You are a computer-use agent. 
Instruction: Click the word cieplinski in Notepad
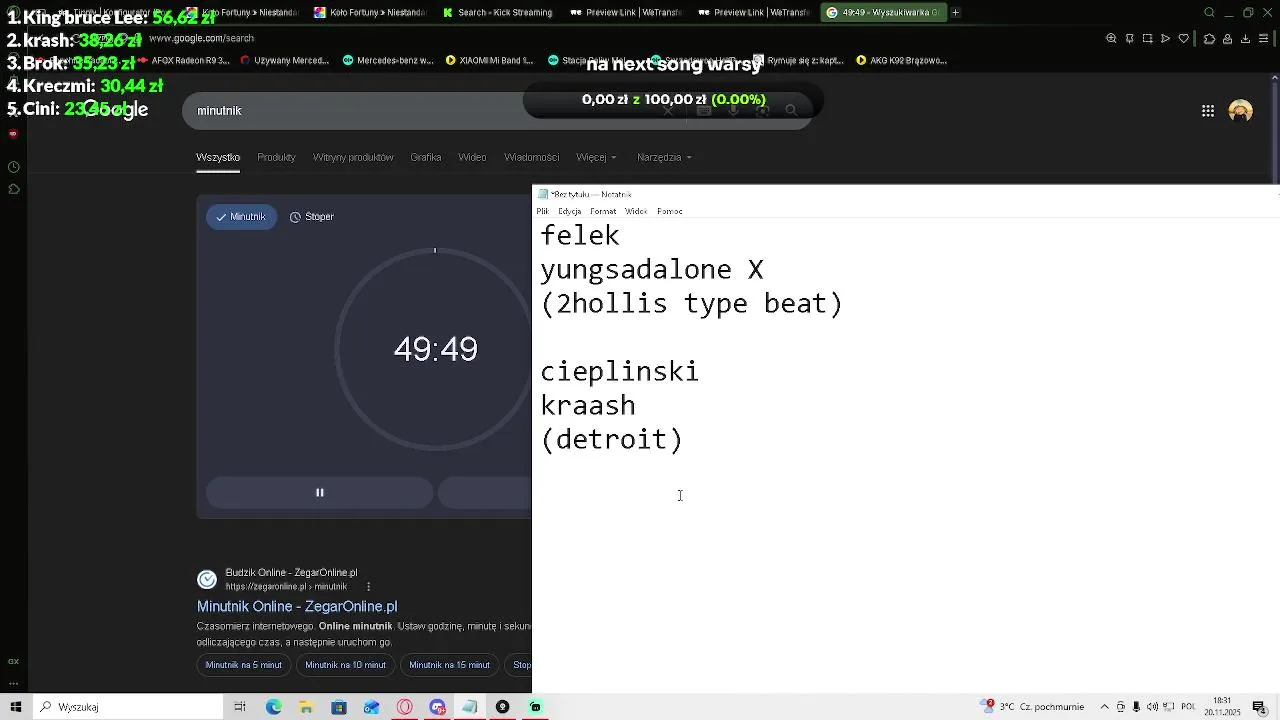(x=619, y=371)
